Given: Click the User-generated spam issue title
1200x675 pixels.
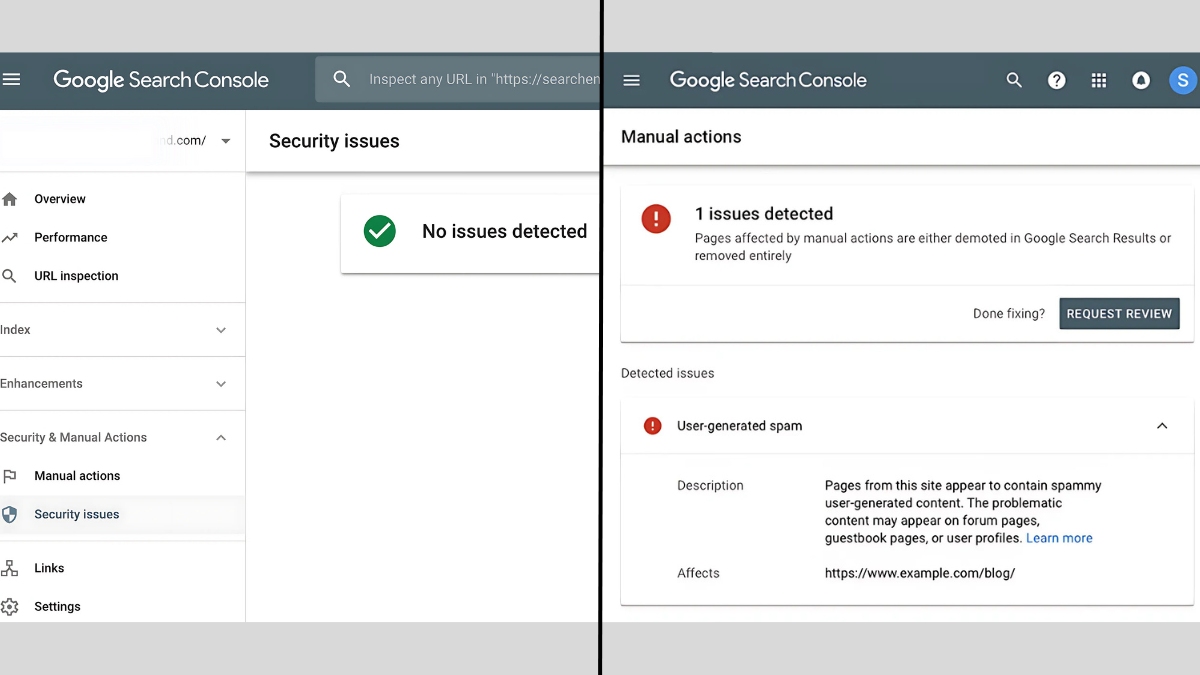Looking at the screenshot, I should [740, 426].
